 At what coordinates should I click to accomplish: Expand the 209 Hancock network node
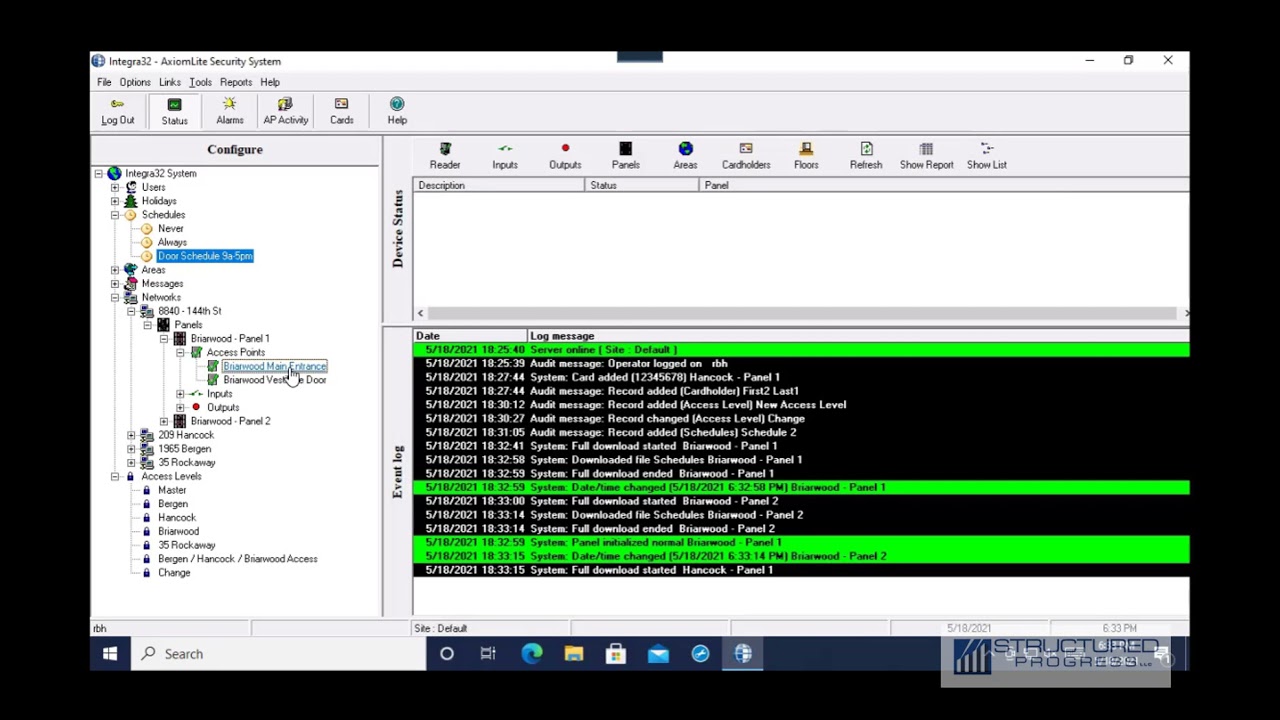(x=131, y=435)
